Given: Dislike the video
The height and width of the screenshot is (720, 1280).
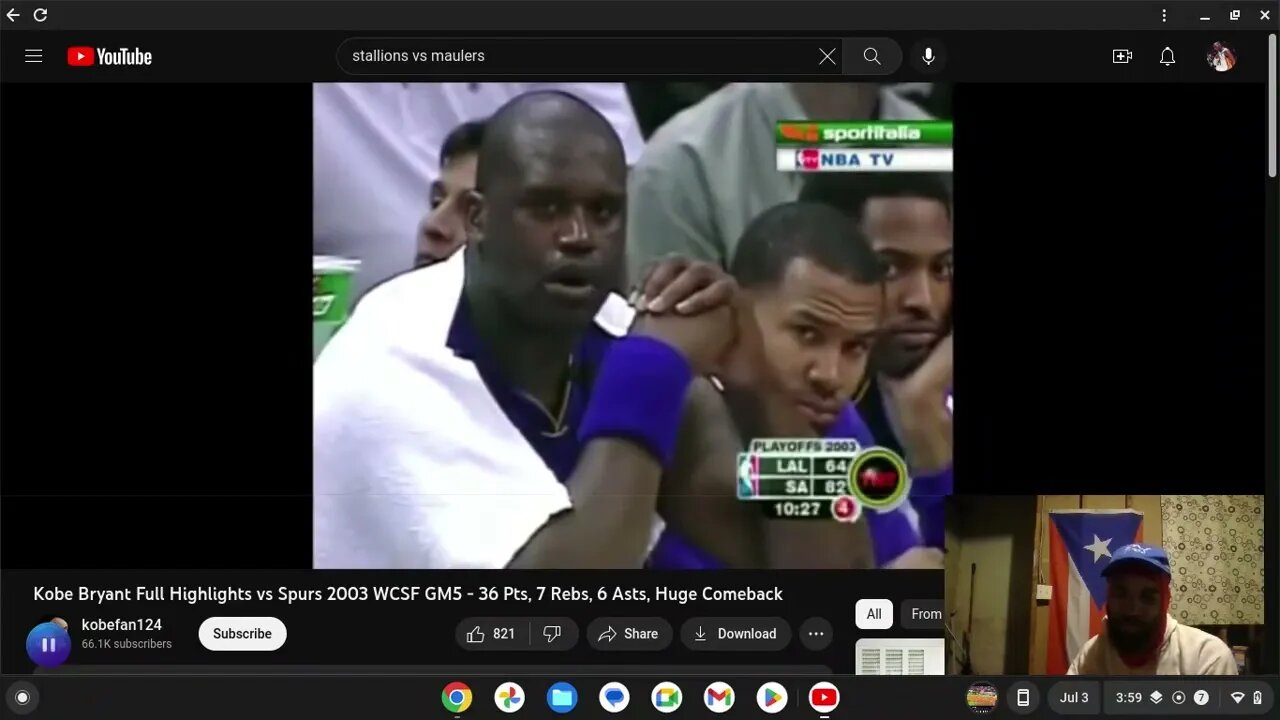Looking at the screenshot, I should click(553, 634).
